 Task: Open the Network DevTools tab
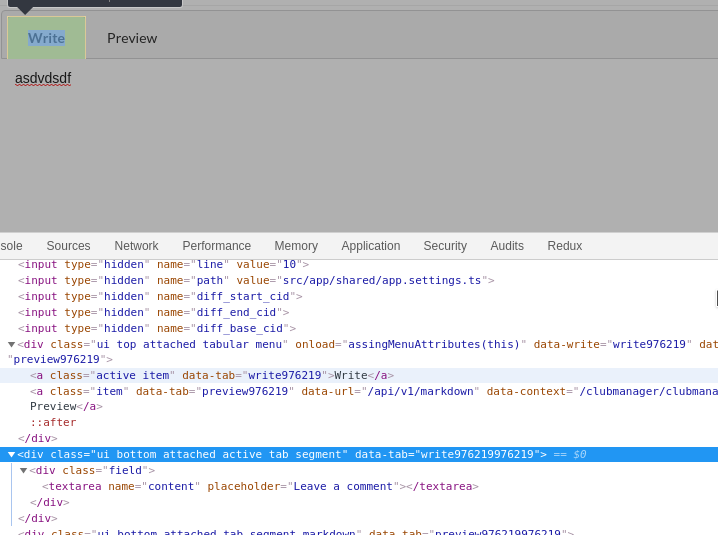point(136,246)
